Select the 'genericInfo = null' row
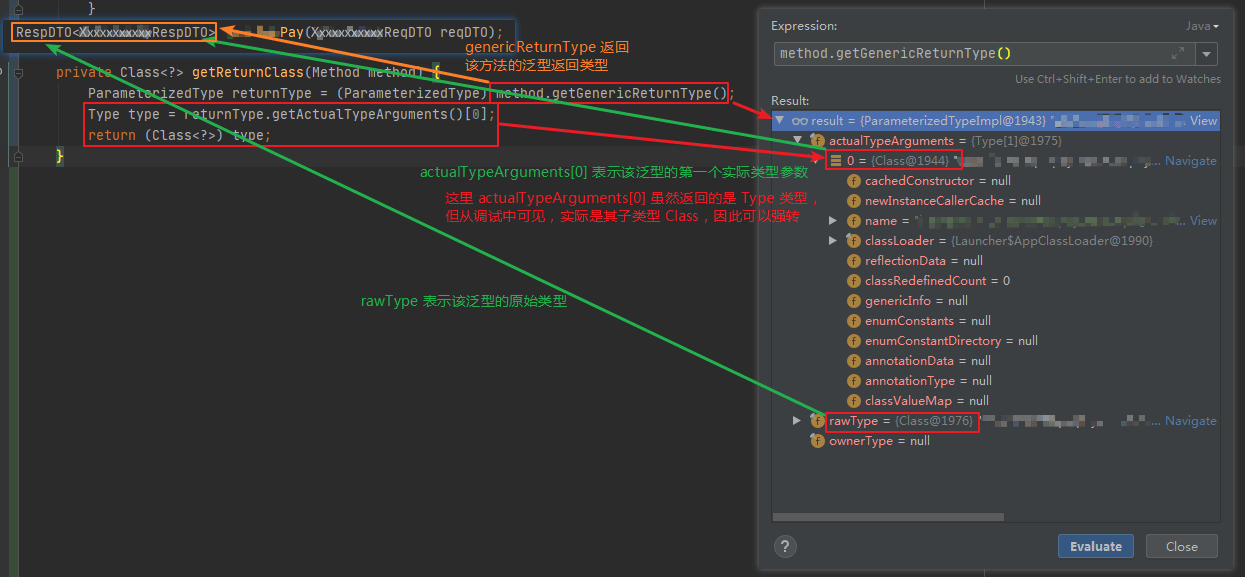 (x=996, y=301)
